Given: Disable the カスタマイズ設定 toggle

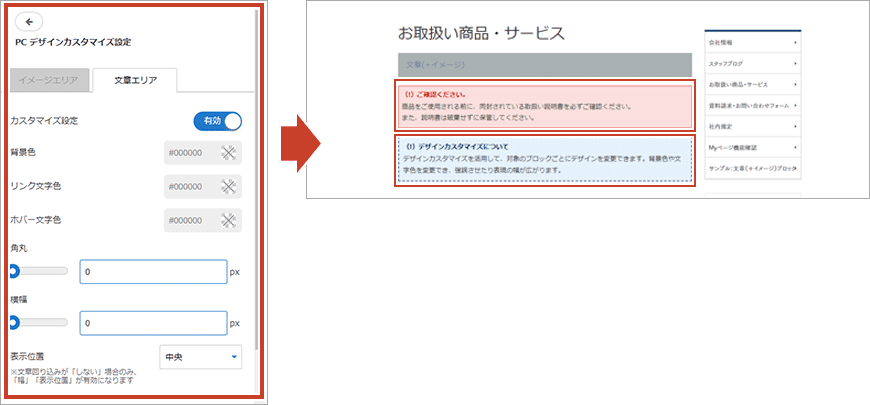Looking at the screenshot, I should pos(218,121).
